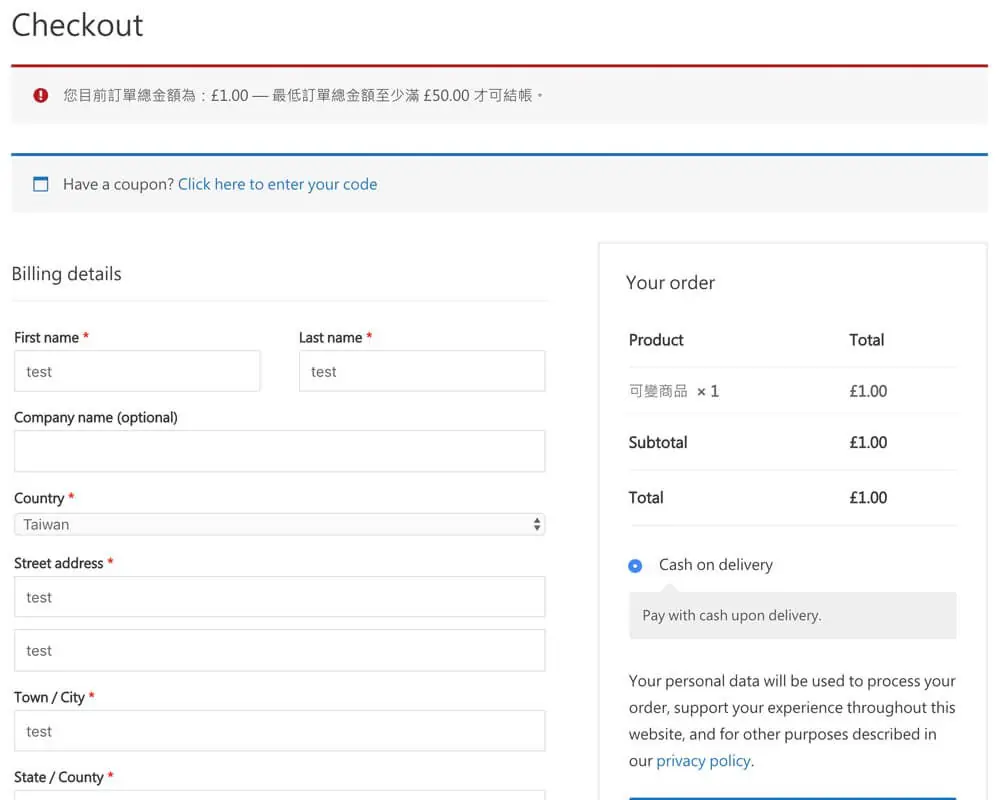1000x800 pixels.
Task: Click the Subtotal £1.00 amount
Action: tap(868, 442)
